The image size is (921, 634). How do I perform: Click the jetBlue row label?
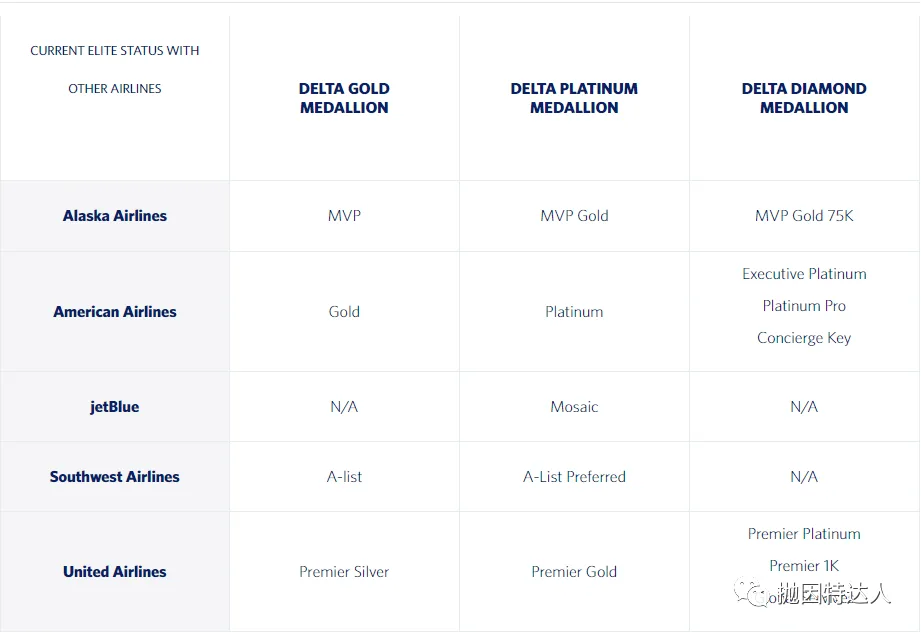[115, 407]
